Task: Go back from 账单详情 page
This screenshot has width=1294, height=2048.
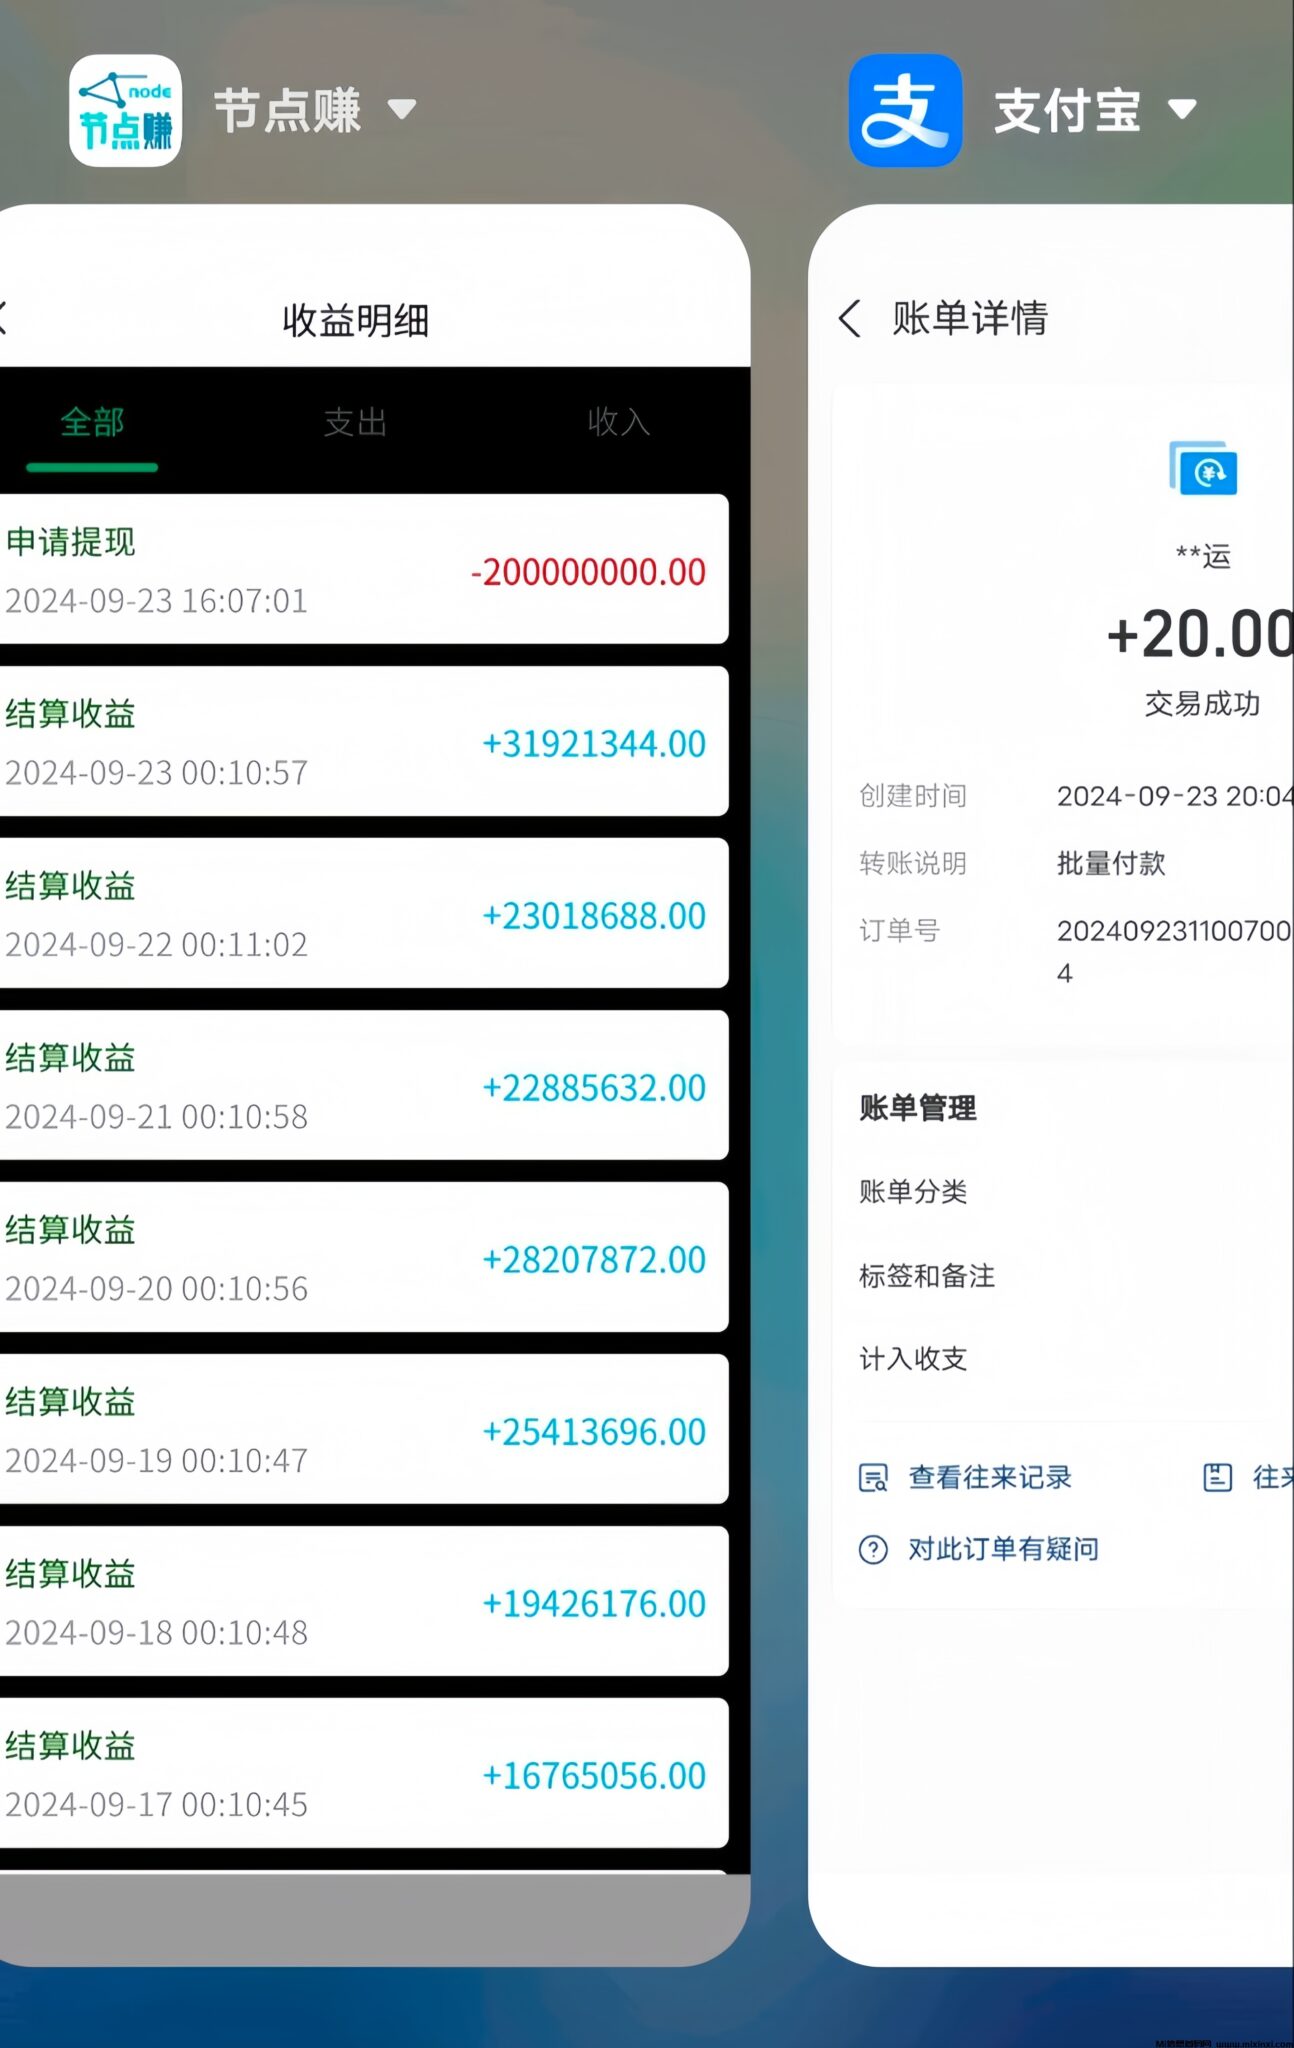Action: click(849, 319)
